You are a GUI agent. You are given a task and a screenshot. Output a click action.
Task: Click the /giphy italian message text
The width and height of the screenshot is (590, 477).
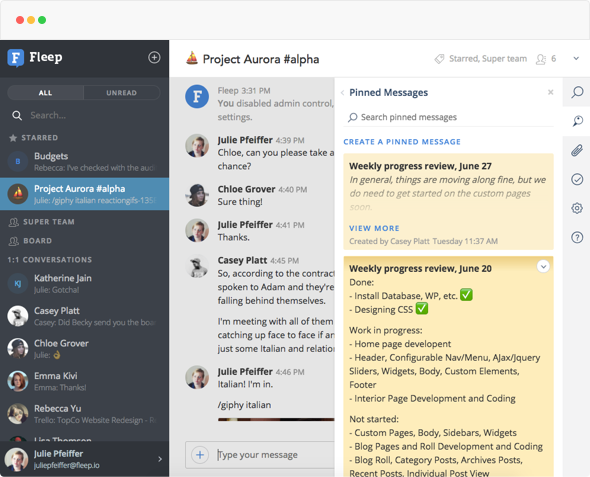pyautogui.click(x=244, y=405)
